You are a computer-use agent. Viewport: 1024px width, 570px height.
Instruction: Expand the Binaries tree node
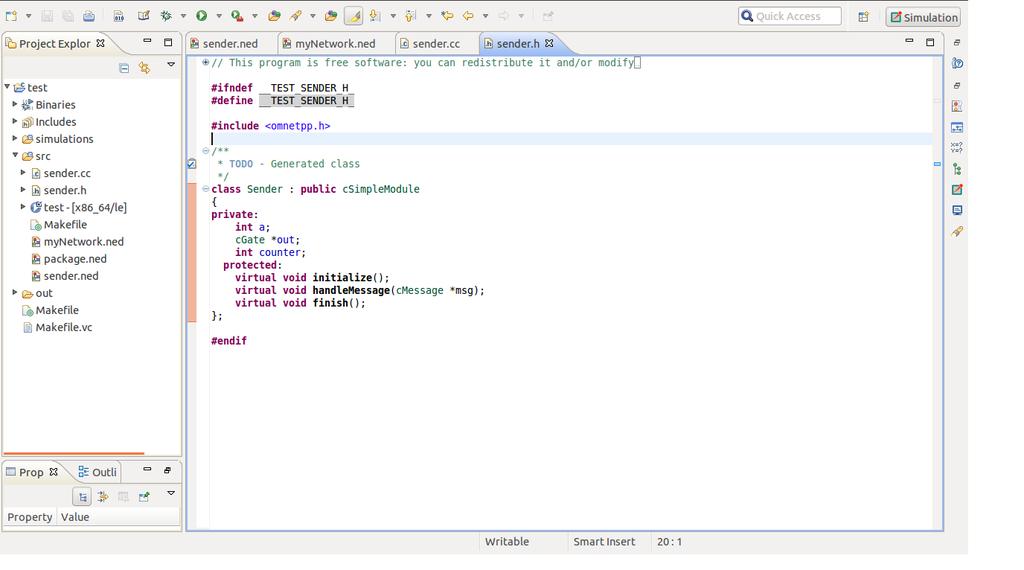pos(15,104)
